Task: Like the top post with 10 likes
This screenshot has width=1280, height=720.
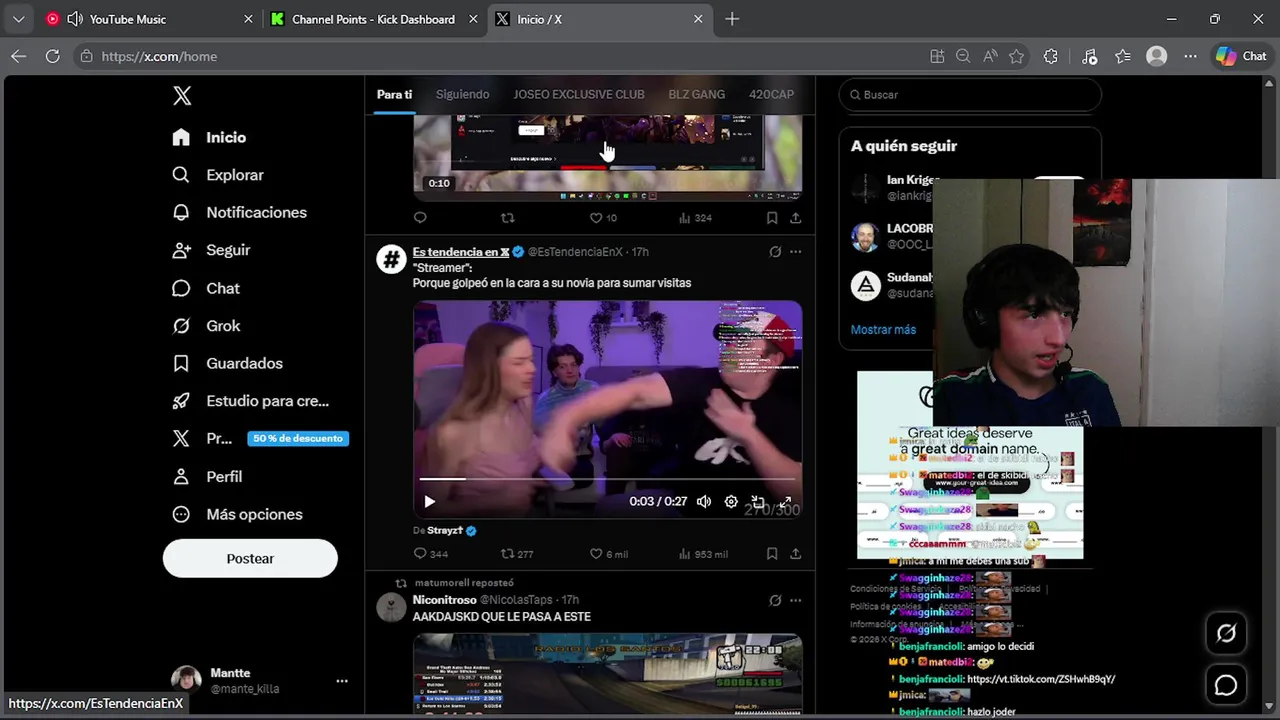Action: [x=603, y=218]
